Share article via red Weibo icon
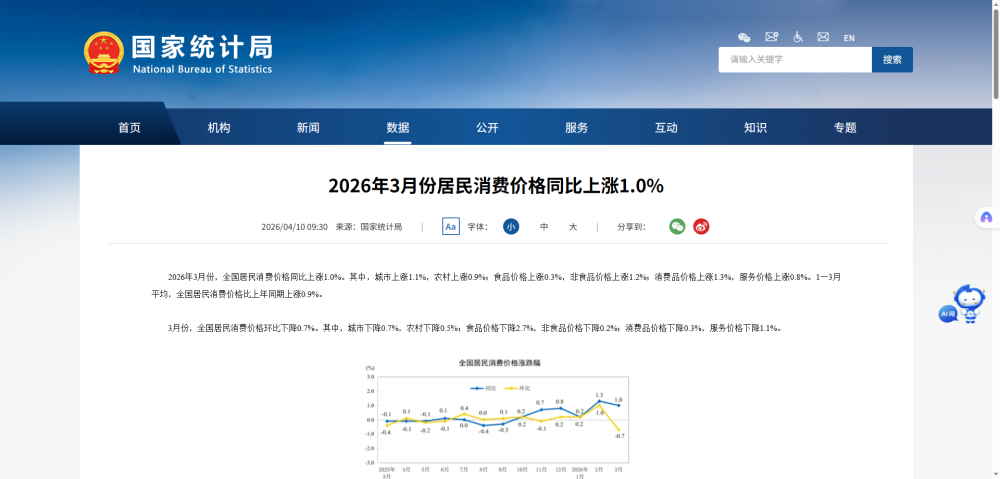 (701, 227)
